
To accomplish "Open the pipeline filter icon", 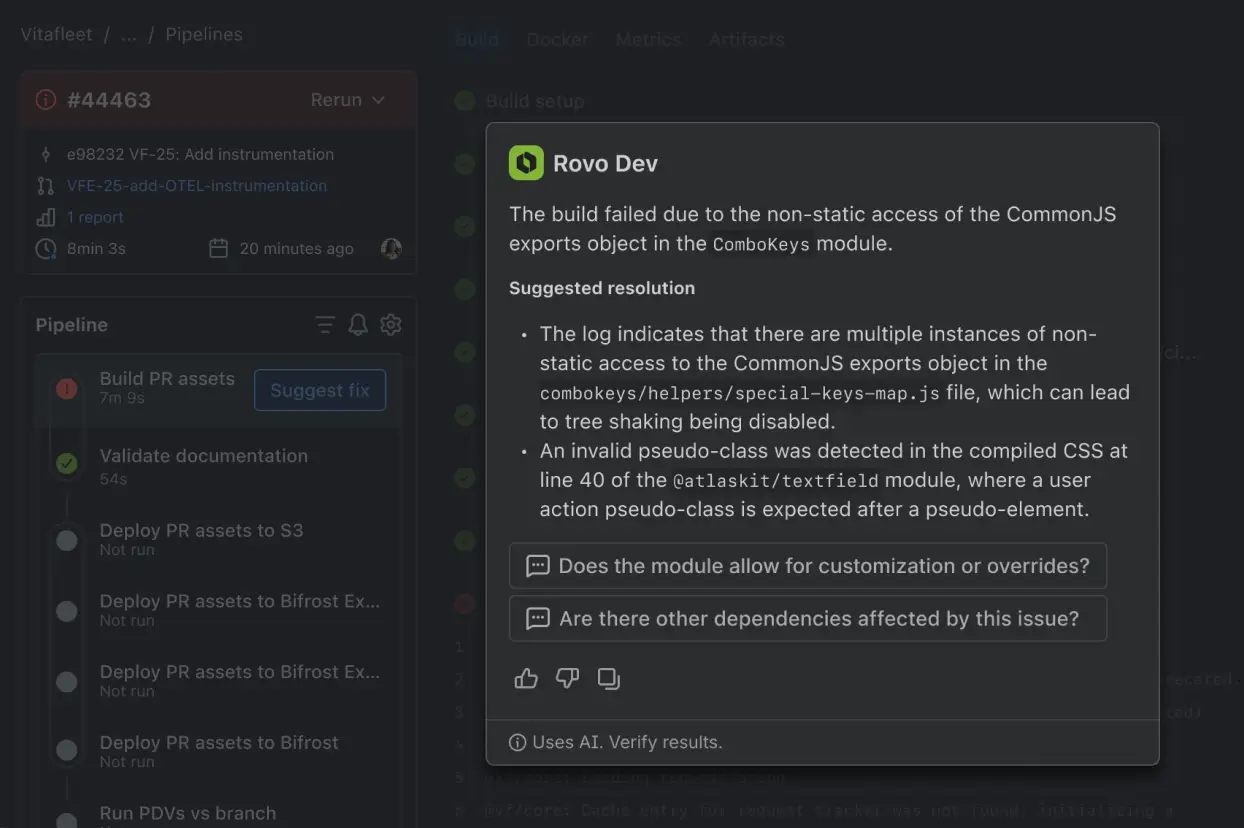I will coord(325,325).
